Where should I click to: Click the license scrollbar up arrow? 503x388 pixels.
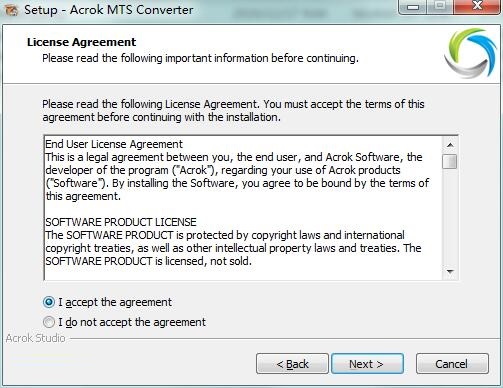[x=450, y=145]
